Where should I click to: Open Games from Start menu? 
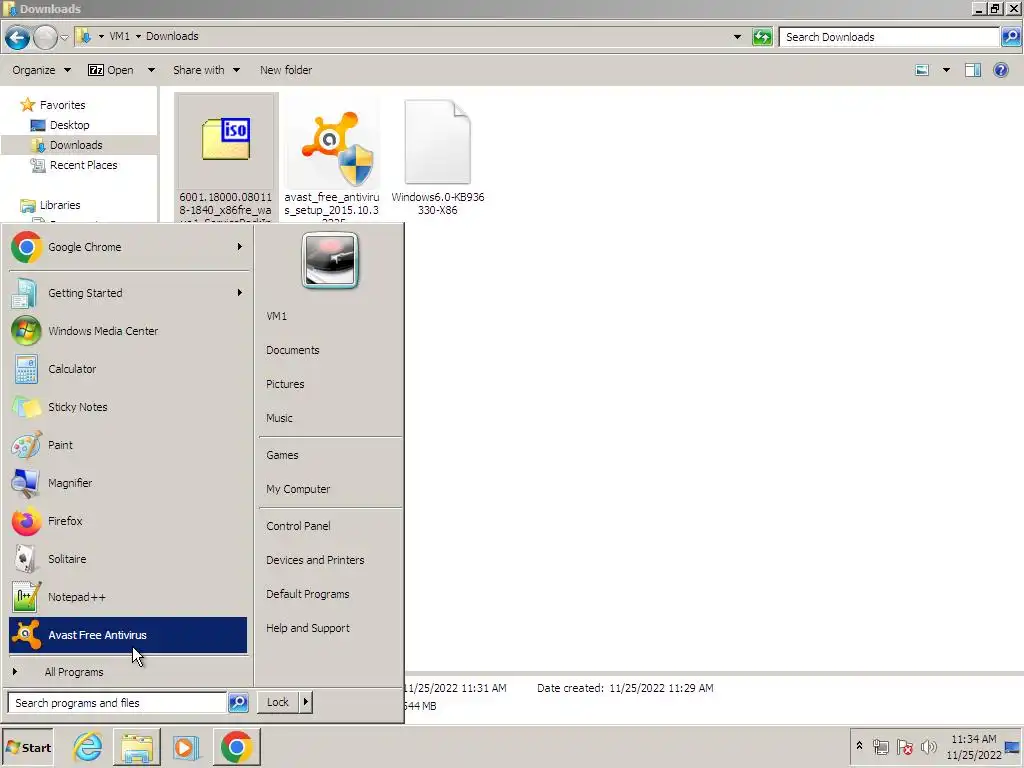coord(282,455)
